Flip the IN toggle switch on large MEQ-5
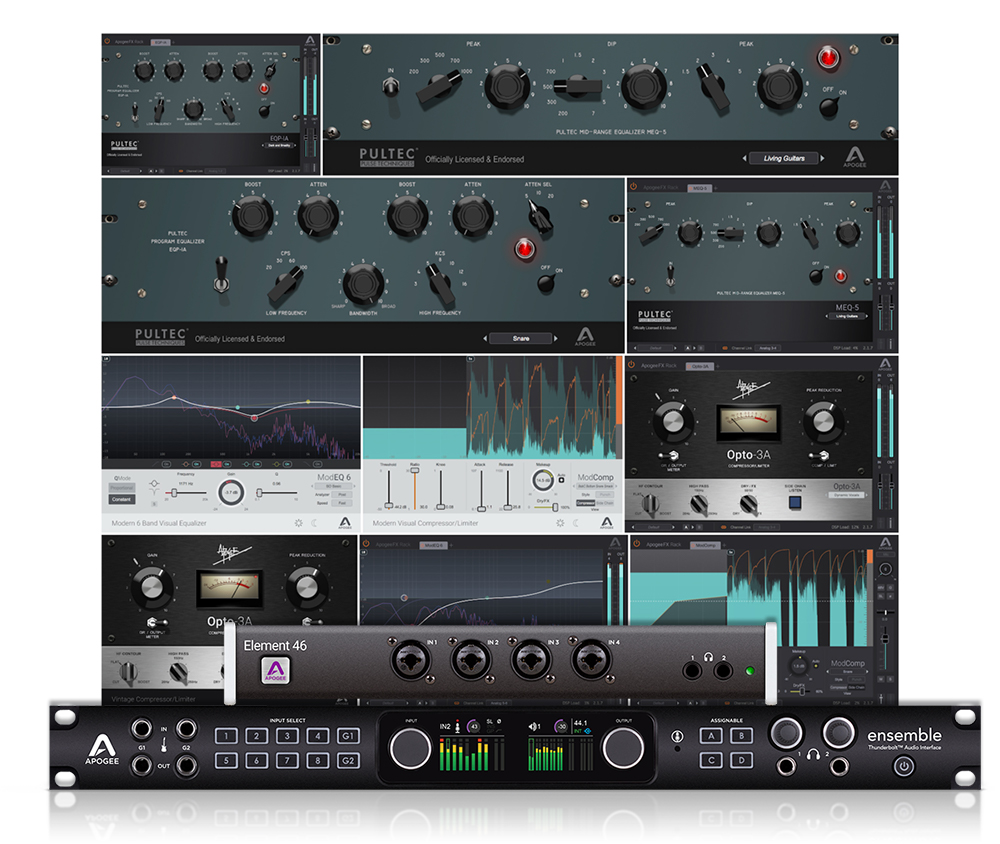The image size is (1000, 844). 391,85
